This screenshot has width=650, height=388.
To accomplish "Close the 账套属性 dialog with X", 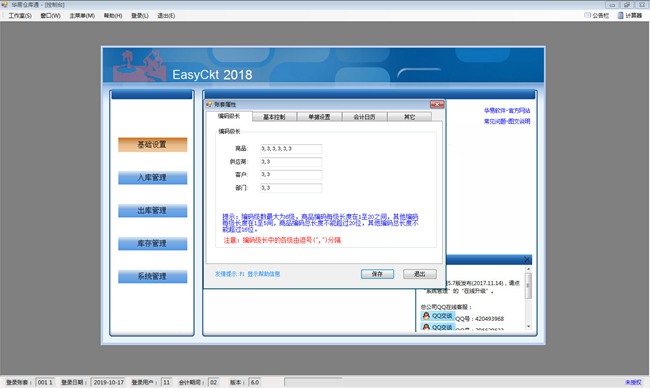I will point(437,104).
